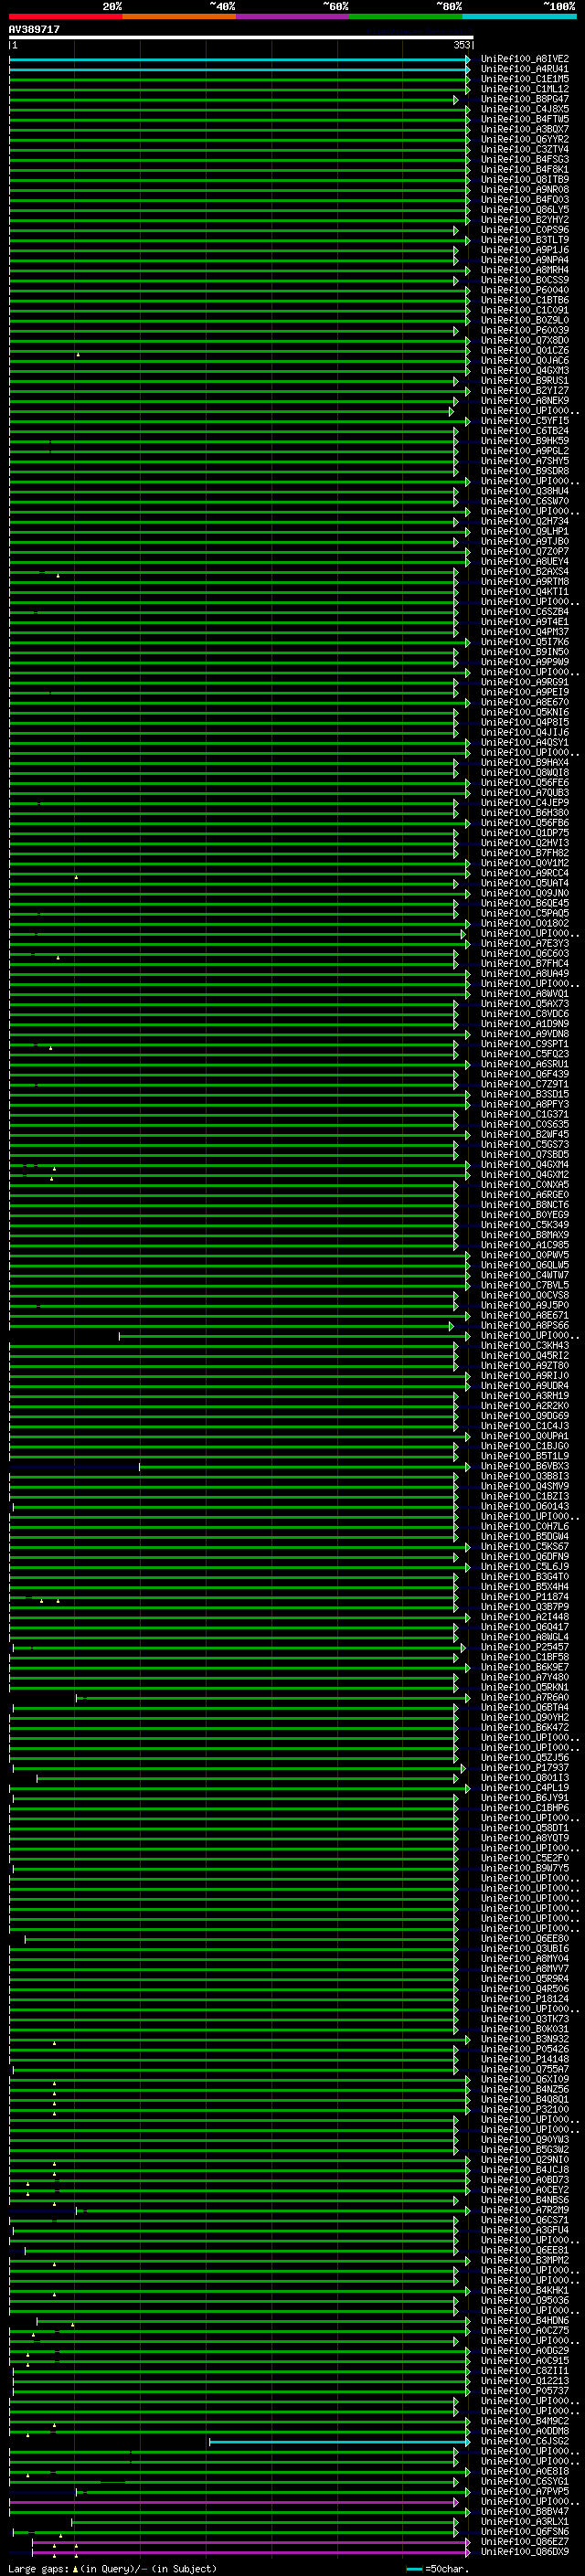Click UniRef100_A3RLX1 label

point(524,2520)
